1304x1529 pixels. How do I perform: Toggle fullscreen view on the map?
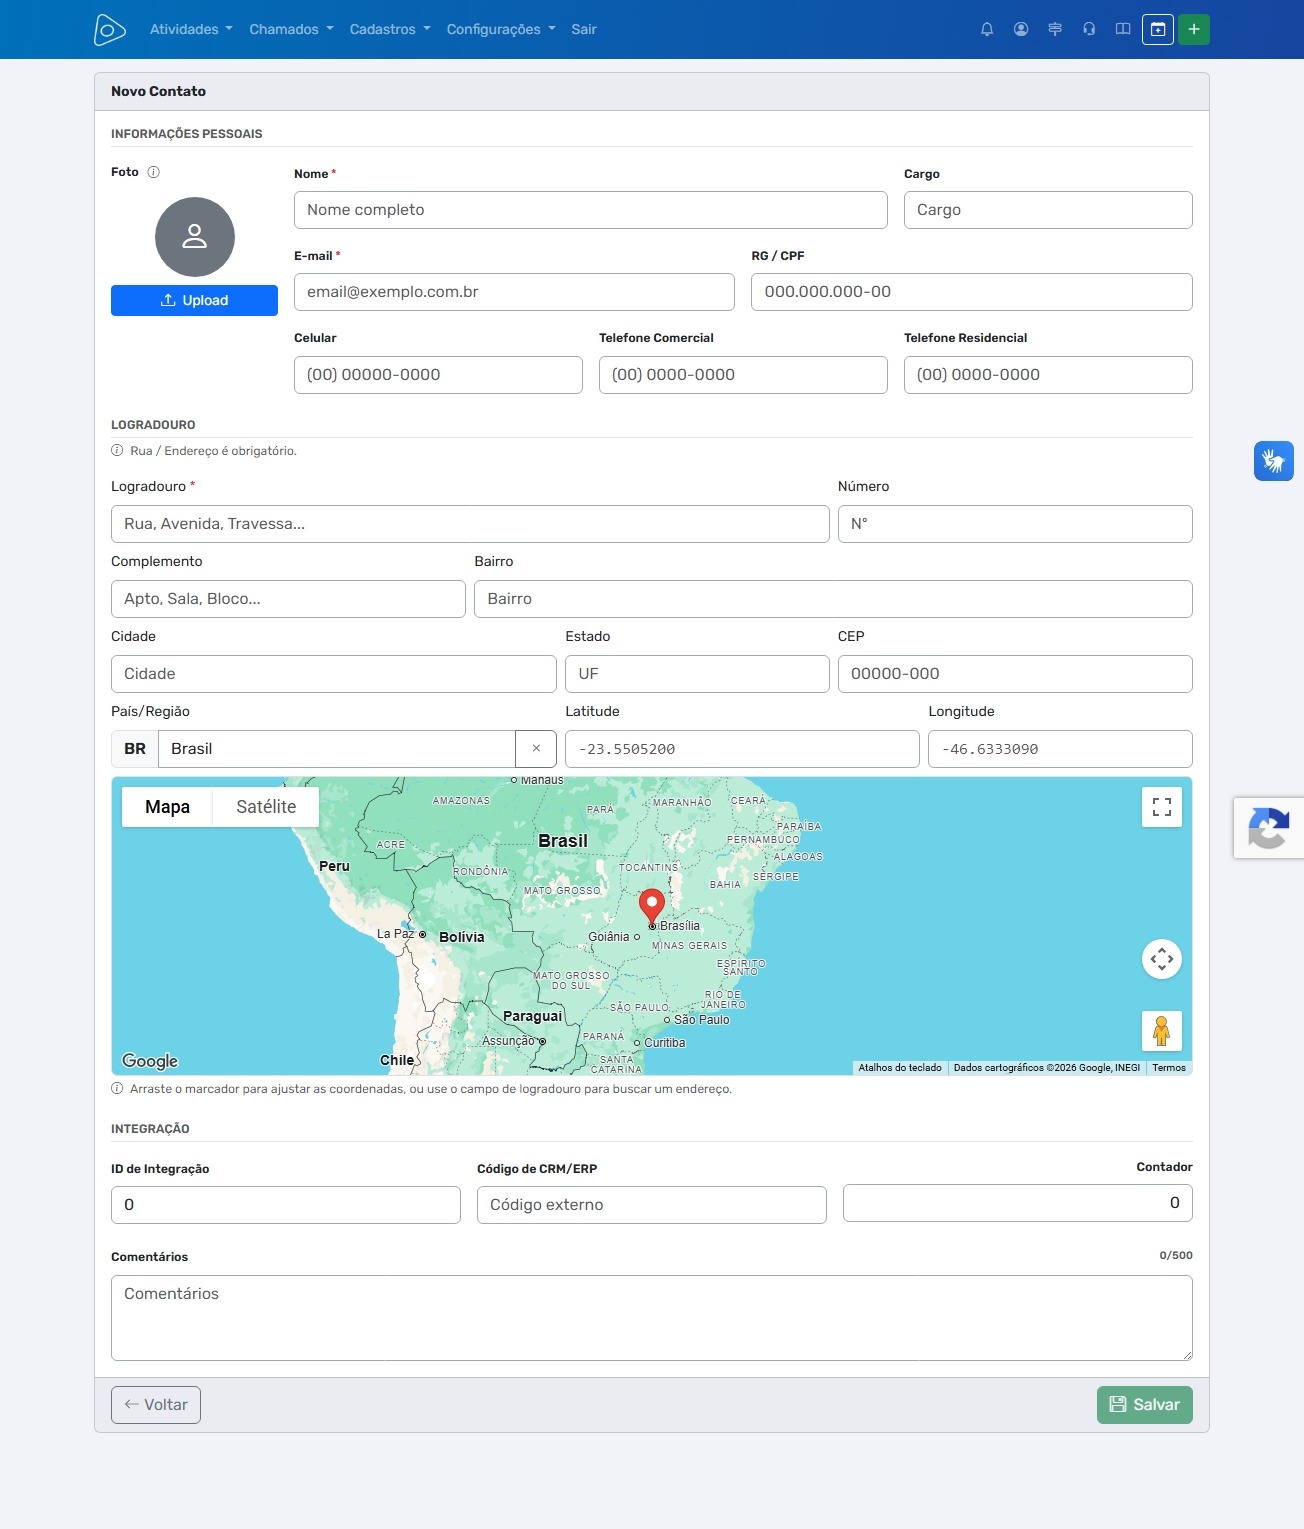coord(1162,807)
